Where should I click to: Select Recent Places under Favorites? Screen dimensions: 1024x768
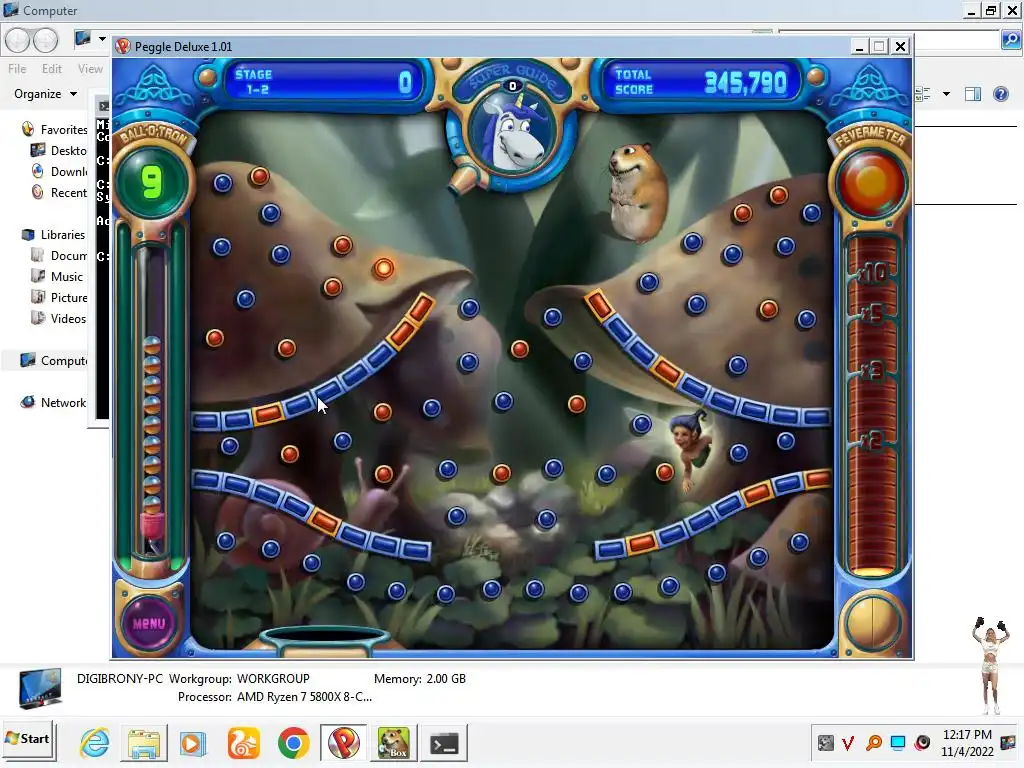click(x=59, y=193)
